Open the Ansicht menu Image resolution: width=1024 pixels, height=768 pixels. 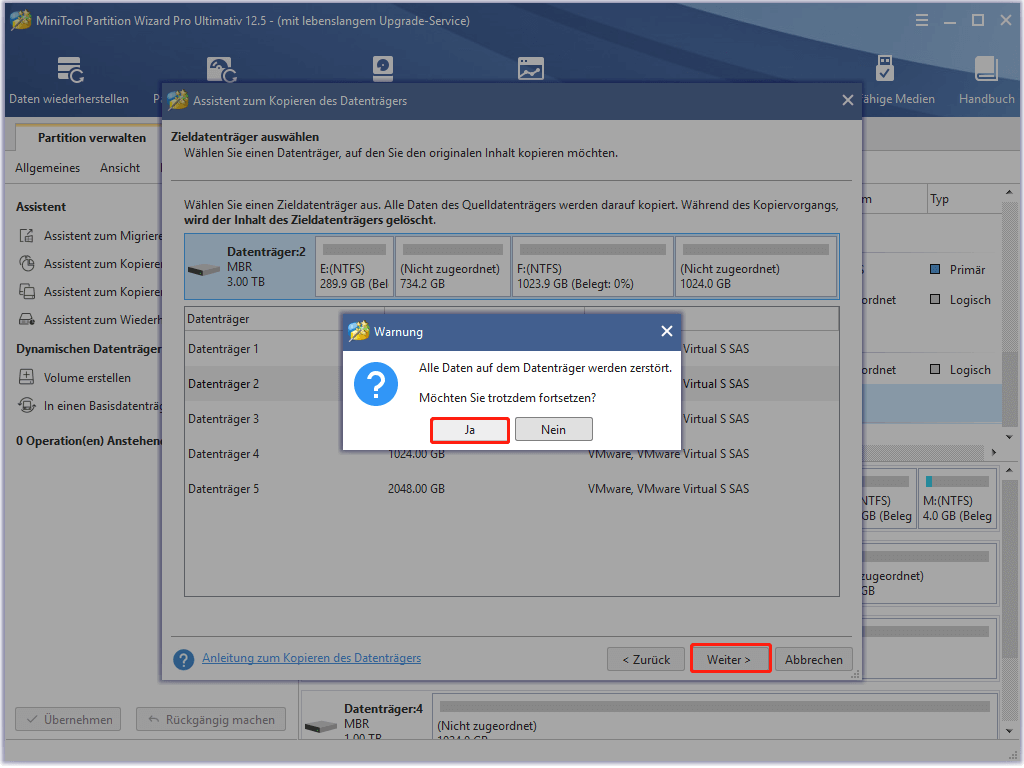click(x=120, y=168)
